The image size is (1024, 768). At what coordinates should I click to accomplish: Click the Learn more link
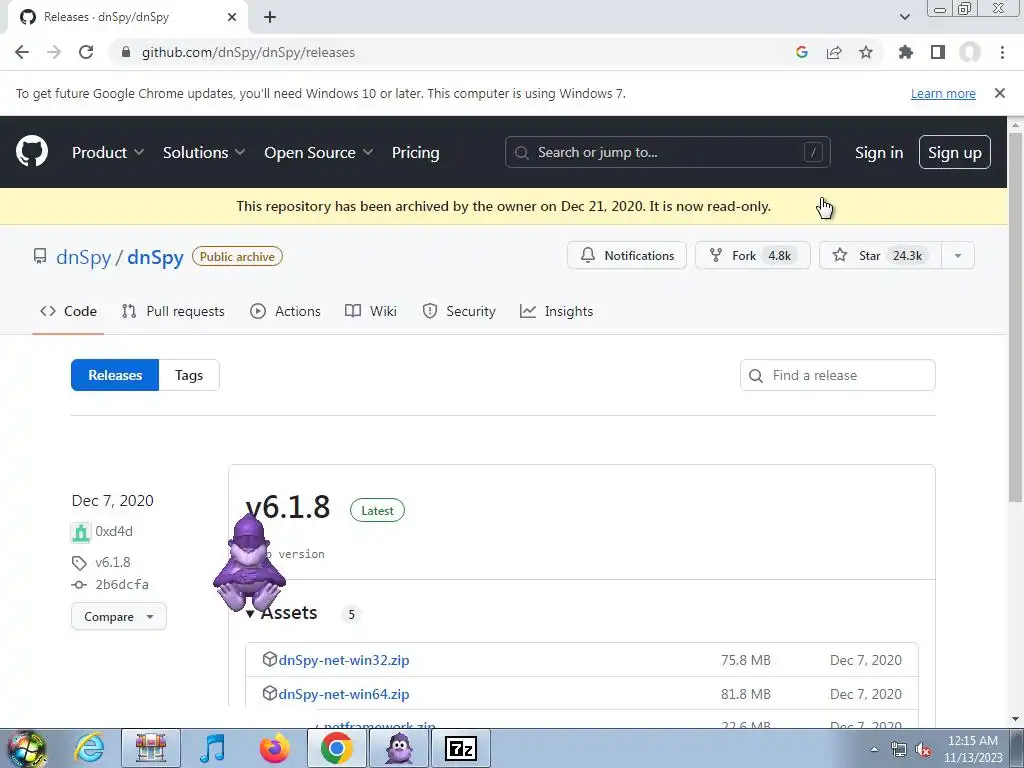pos(943,93)
